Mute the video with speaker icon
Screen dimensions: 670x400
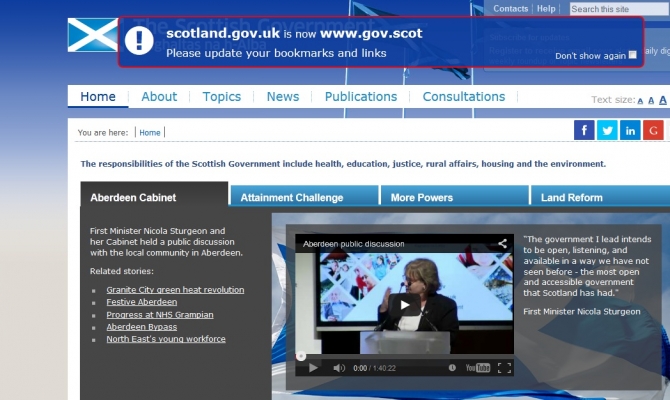339,368
